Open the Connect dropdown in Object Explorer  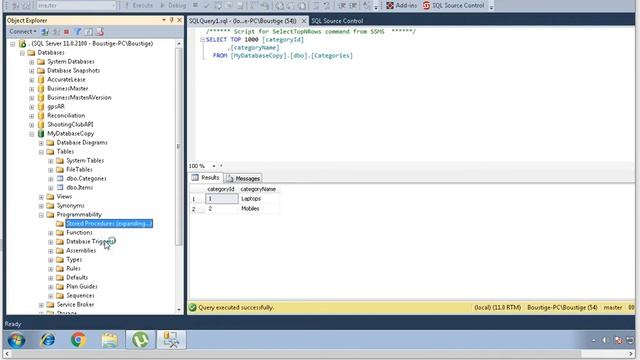[x=23, y=31]
